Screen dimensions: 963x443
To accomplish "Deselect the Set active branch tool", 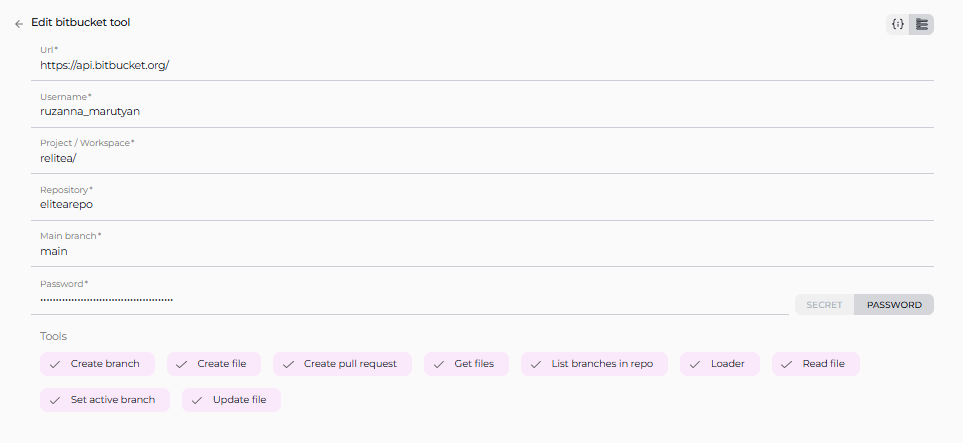I will [x=104, y=400].
